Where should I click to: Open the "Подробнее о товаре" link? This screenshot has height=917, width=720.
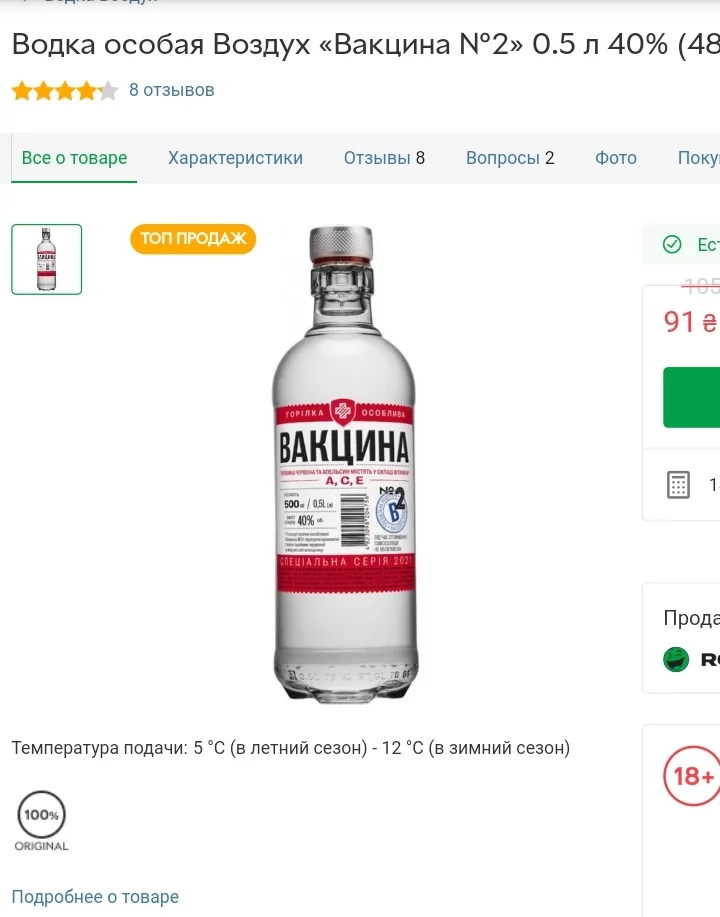(95, 897)
